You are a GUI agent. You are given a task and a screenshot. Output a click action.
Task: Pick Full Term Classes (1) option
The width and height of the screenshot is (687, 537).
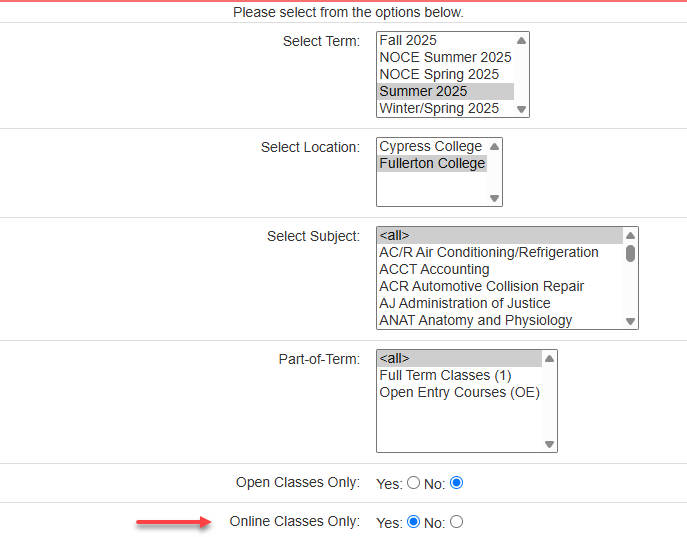coord(460,375)
